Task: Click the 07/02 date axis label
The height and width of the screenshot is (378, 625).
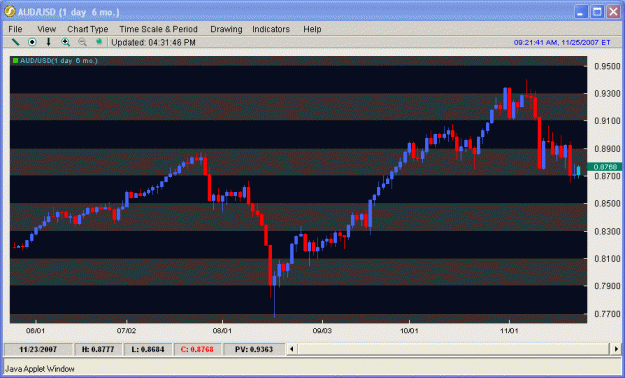Action: coord(126,331)
